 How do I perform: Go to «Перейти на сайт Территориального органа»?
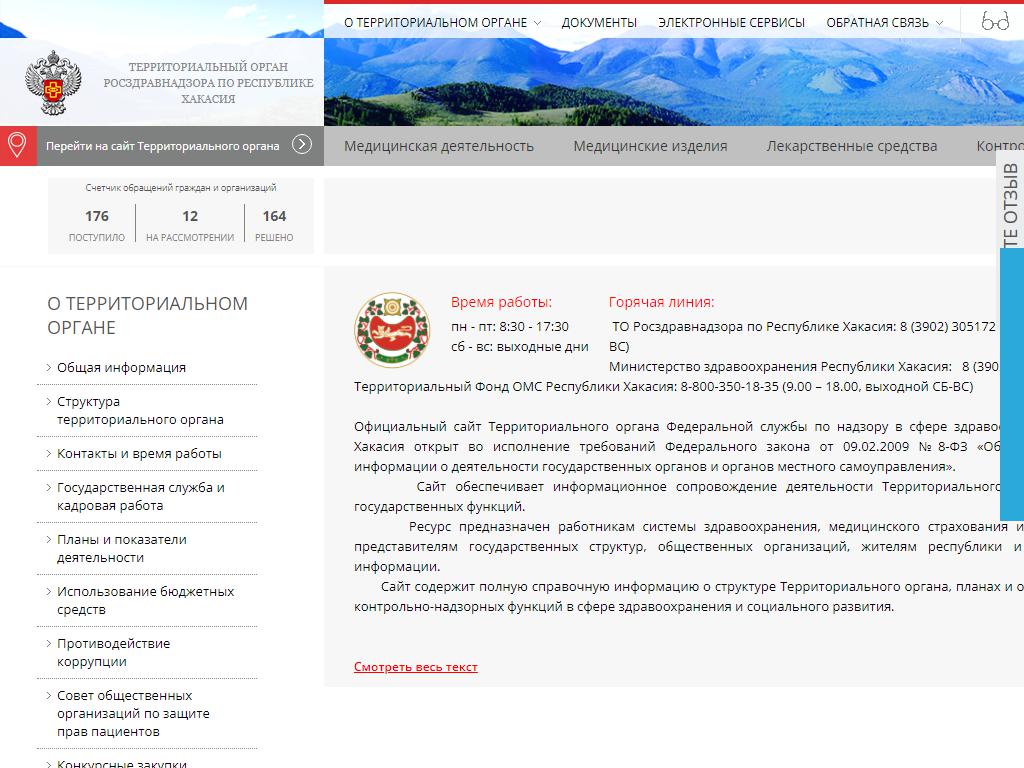(163, 146)
